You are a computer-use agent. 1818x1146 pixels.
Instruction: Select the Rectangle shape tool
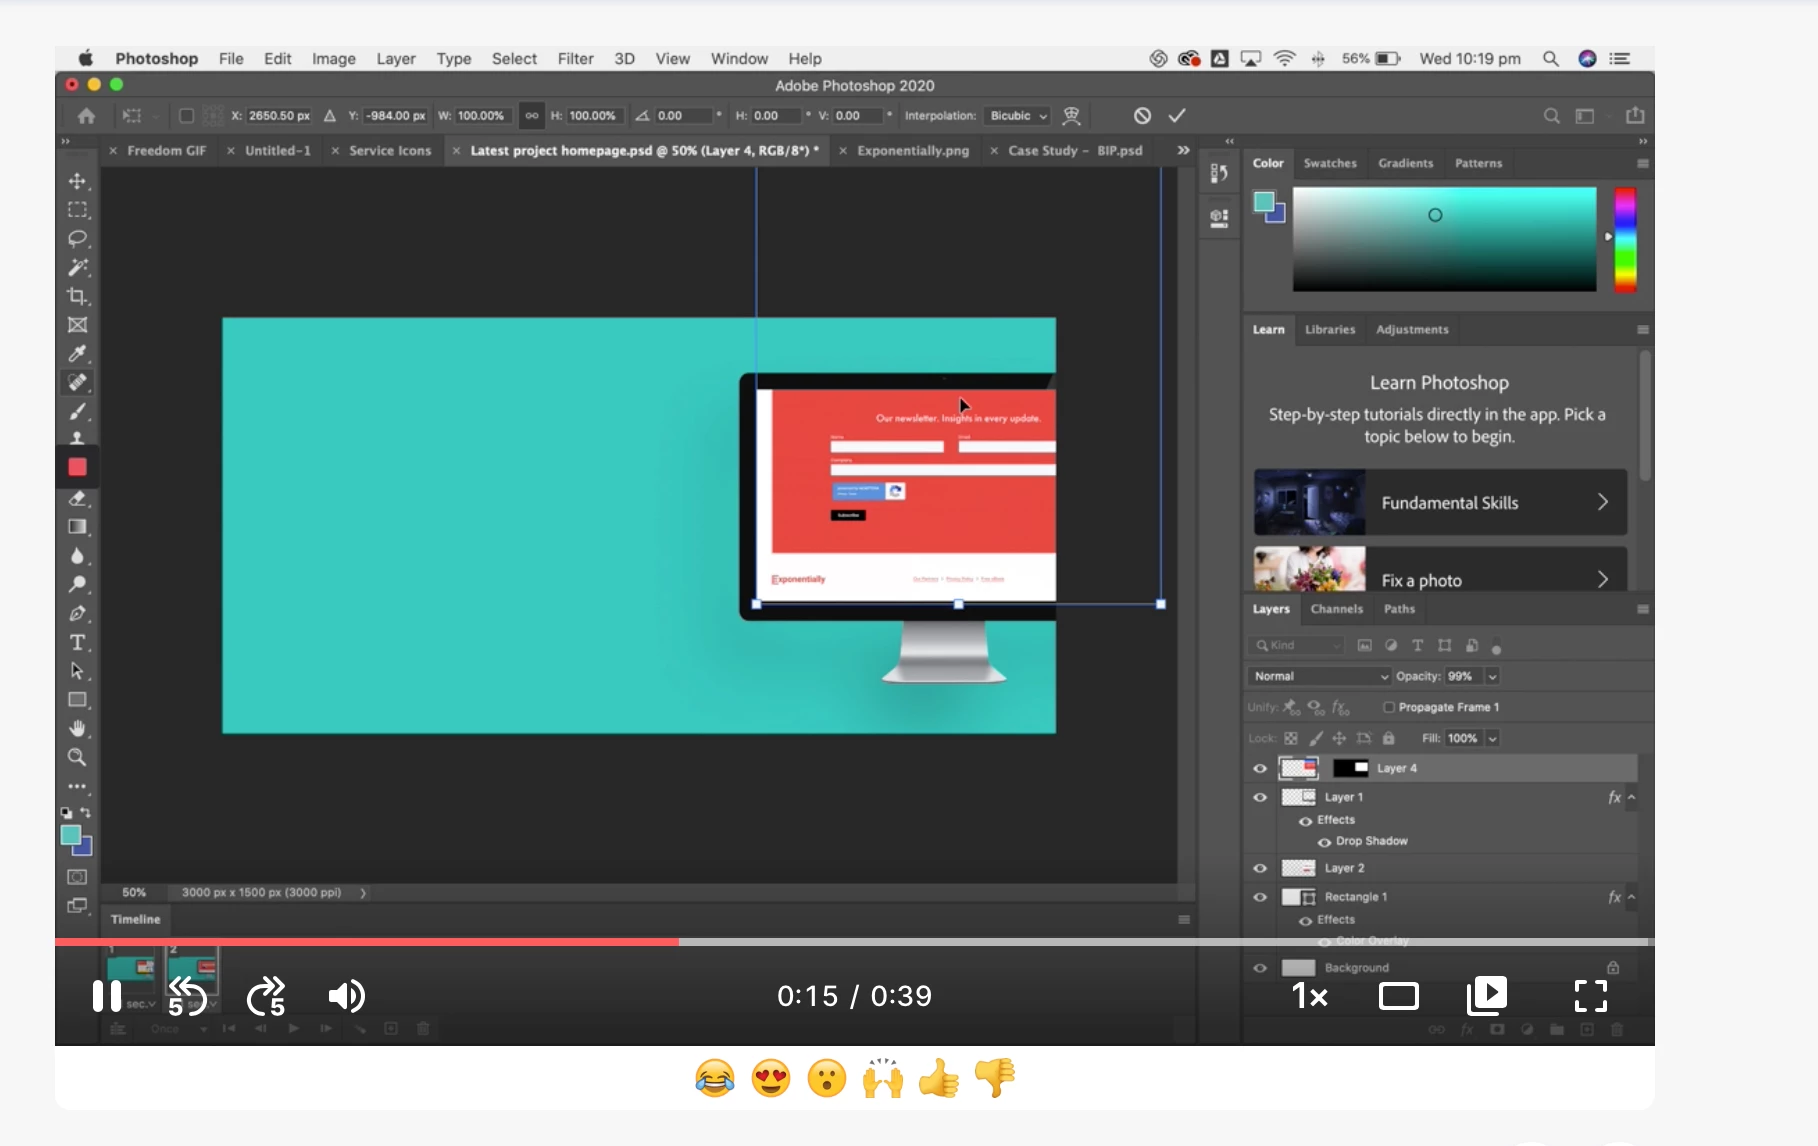(x=77, y=700)
